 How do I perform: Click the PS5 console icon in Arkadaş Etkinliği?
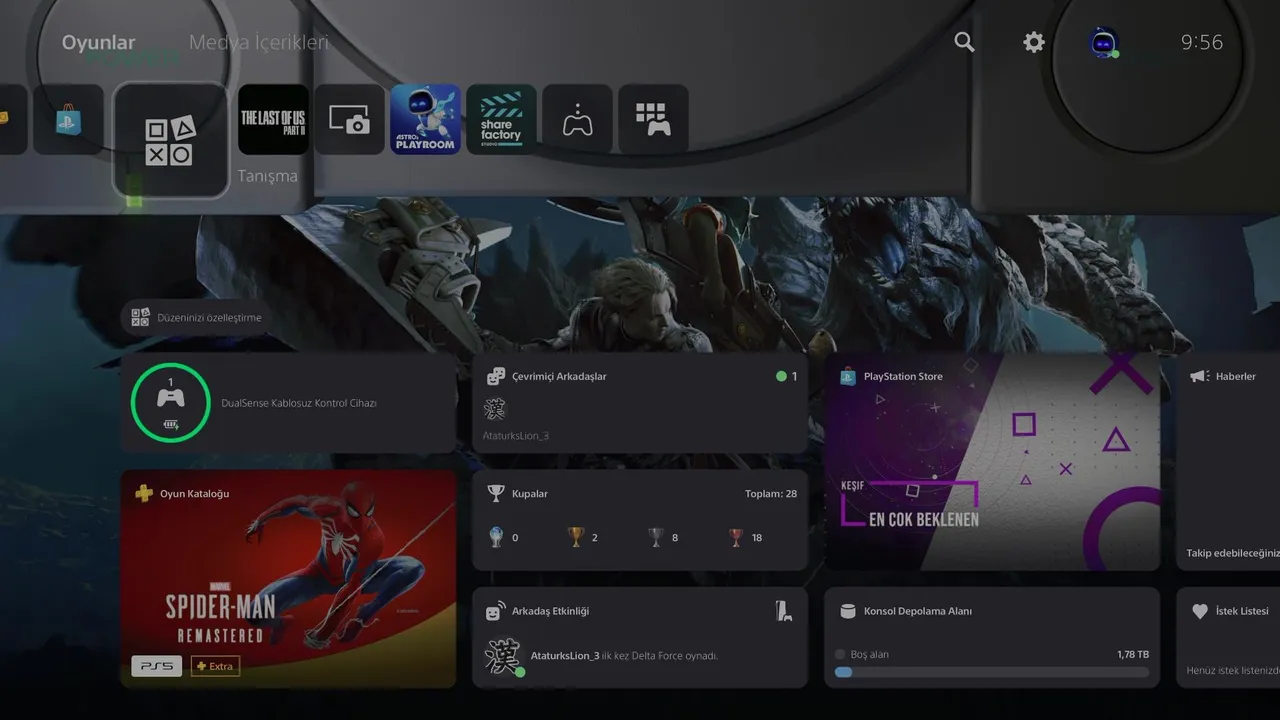point(784,611)
